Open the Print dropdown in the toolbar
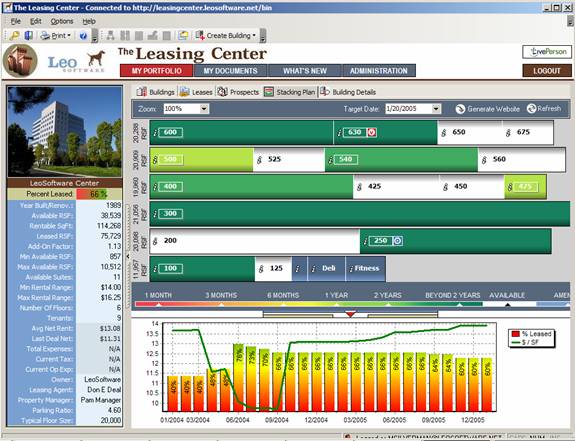Image resolution: width=575 pixels, height=441 pixels. click(x=69, y=36)
